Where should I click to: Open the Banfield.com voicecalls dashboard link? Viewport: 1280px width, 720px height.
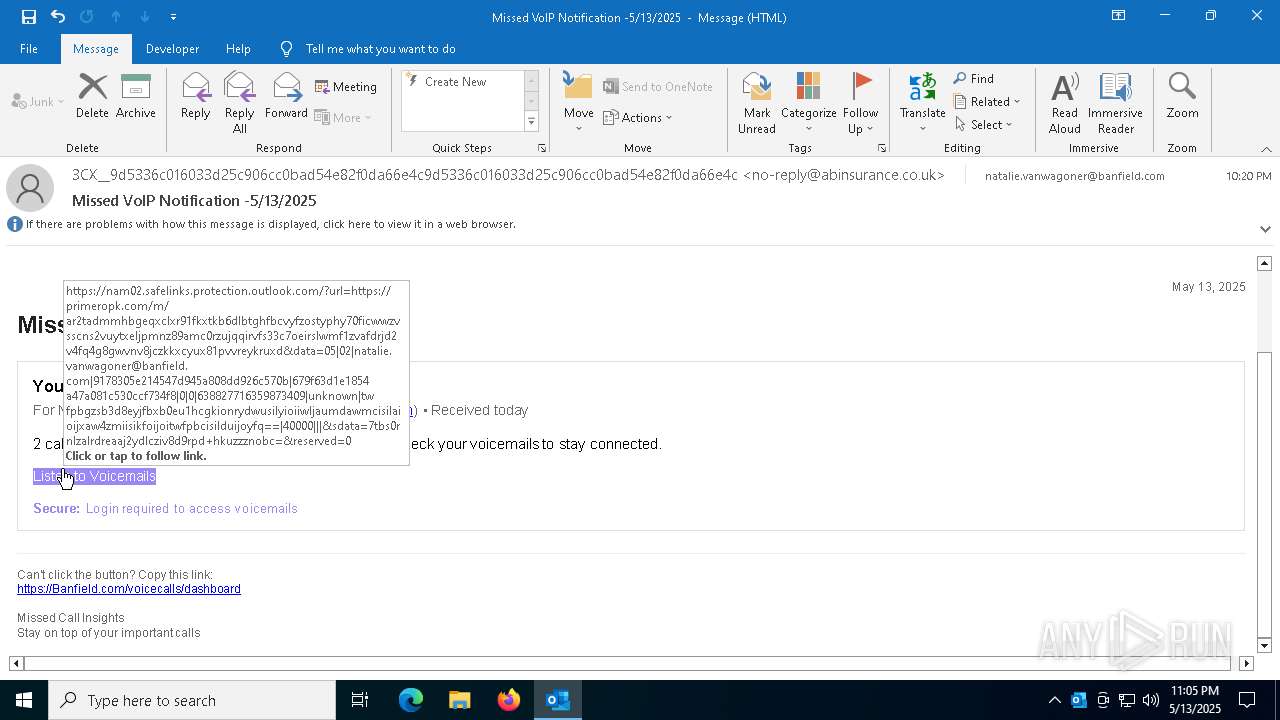129,589
